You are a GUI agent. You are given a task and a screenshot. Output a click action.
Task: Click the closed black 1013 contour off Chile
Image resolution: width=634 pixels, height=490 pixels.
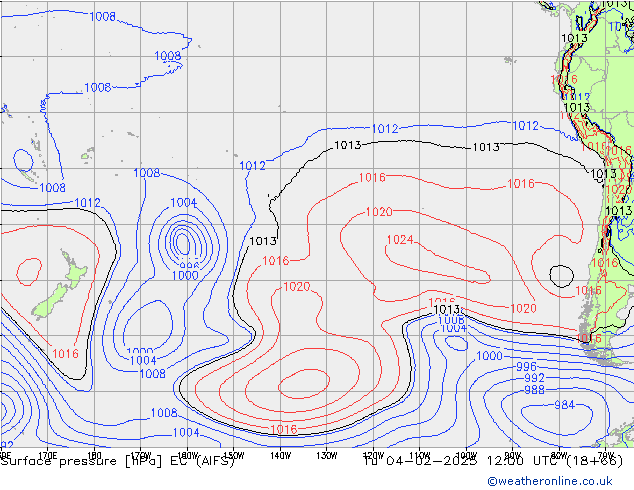[x=561, y=276]
